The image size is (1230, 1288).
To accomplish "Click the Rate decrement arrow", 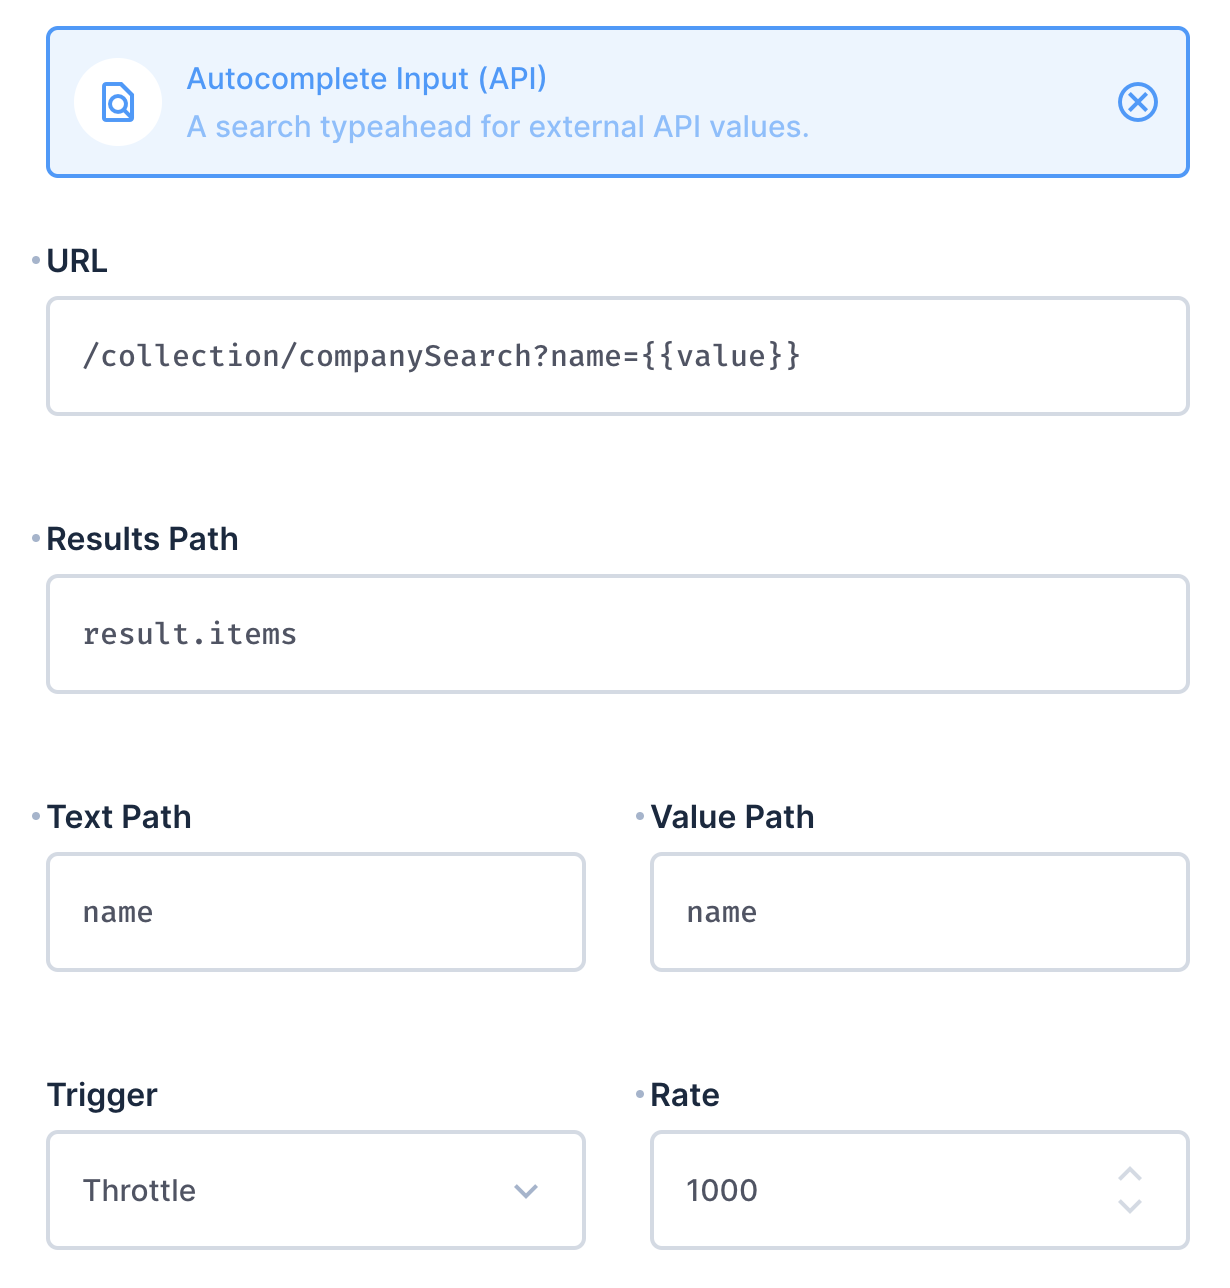I will (x=1130, y=1207).
